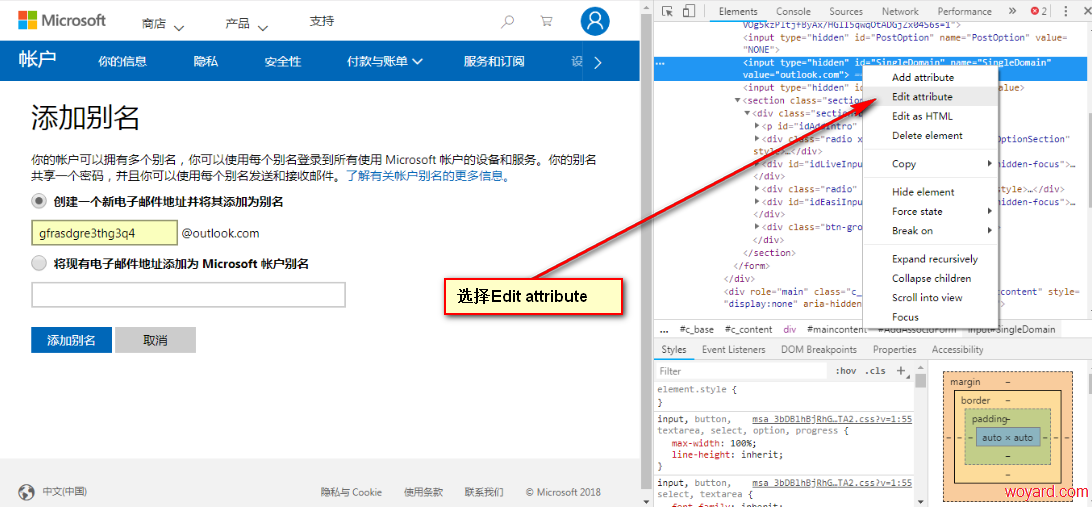Click the 添加别名 button
The image size is (1092, 507).
point(71,341)
